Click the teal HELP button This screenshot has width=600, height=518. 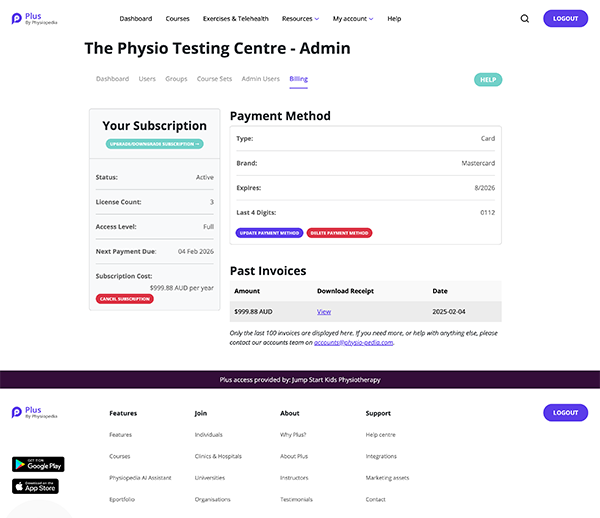pos(488,80)
